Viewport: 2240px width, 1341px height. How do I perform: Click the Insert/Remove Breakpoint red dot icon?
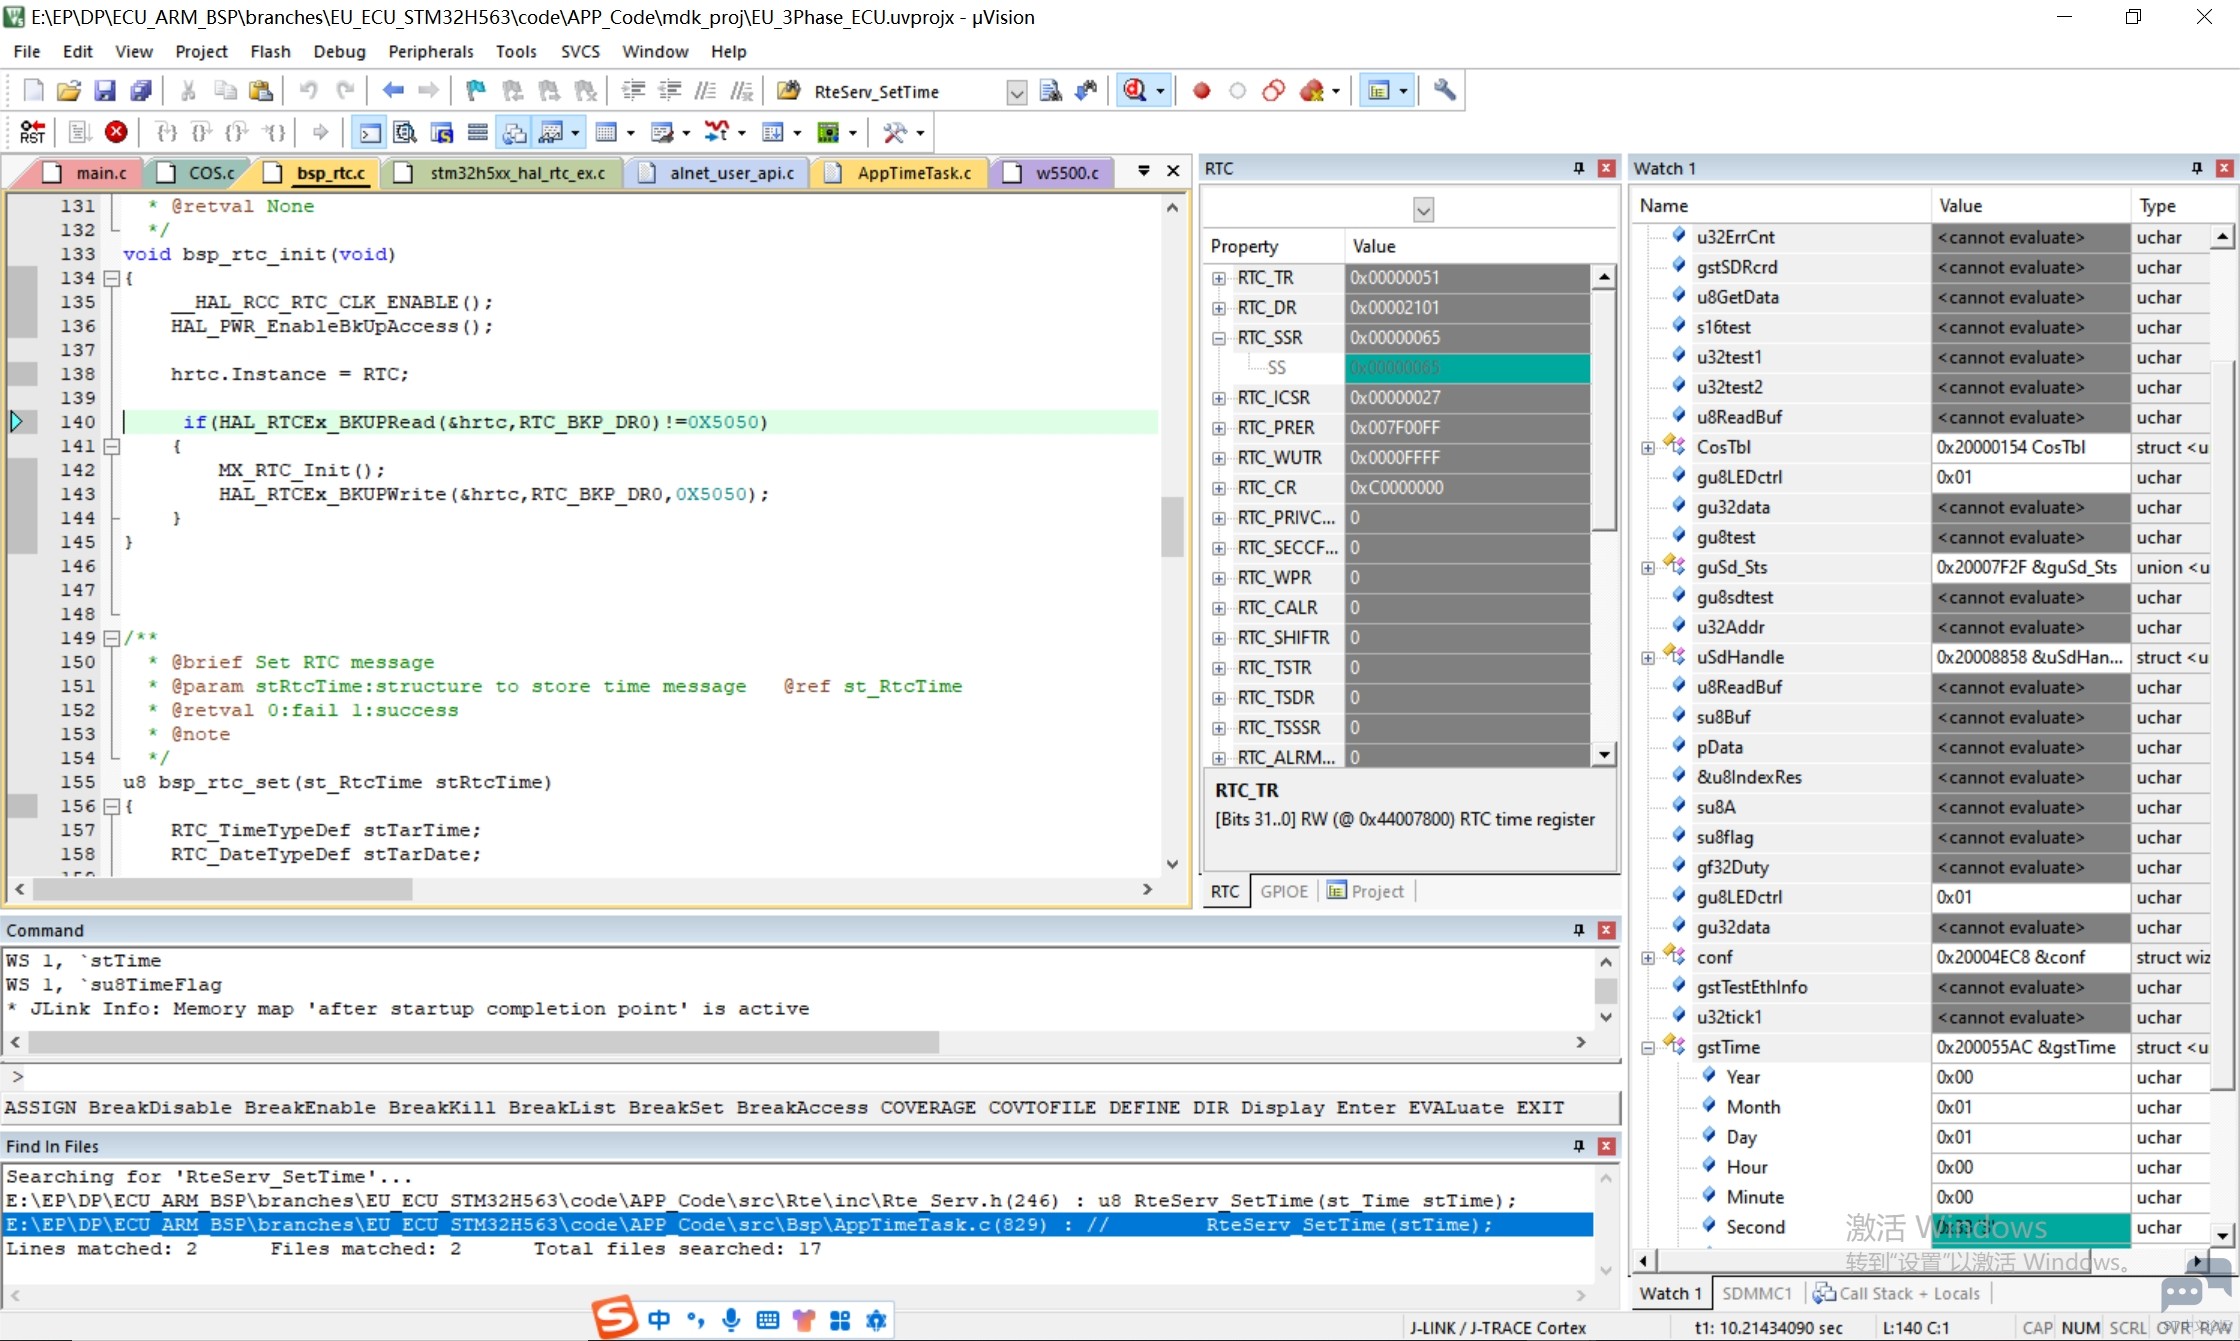coord(1202,91)
